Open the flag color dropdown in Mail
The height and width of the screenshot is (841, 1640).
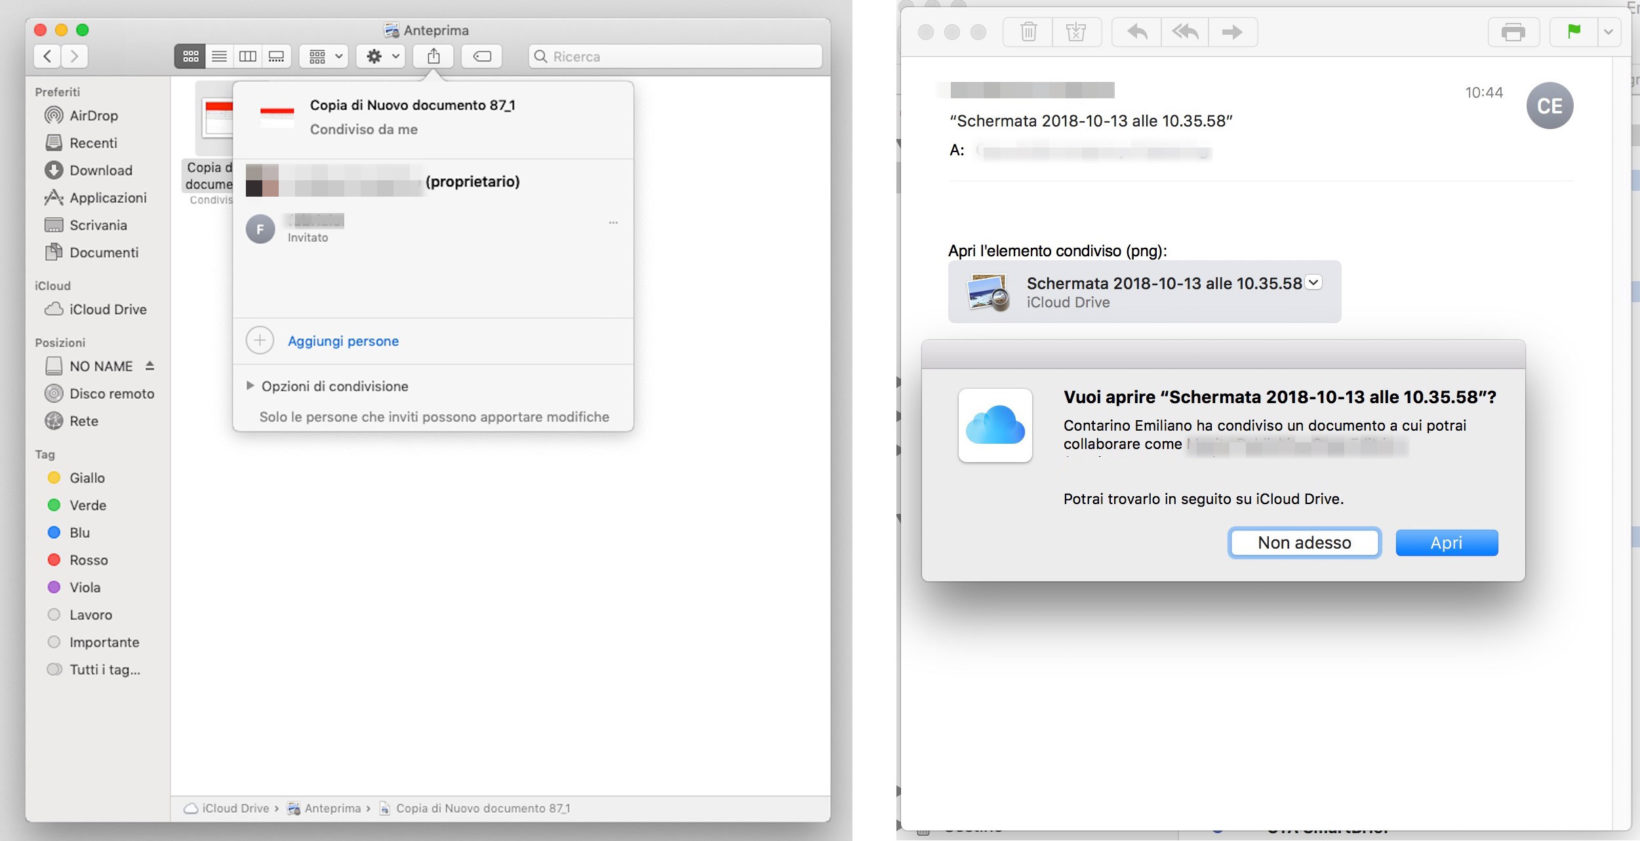1608,32
